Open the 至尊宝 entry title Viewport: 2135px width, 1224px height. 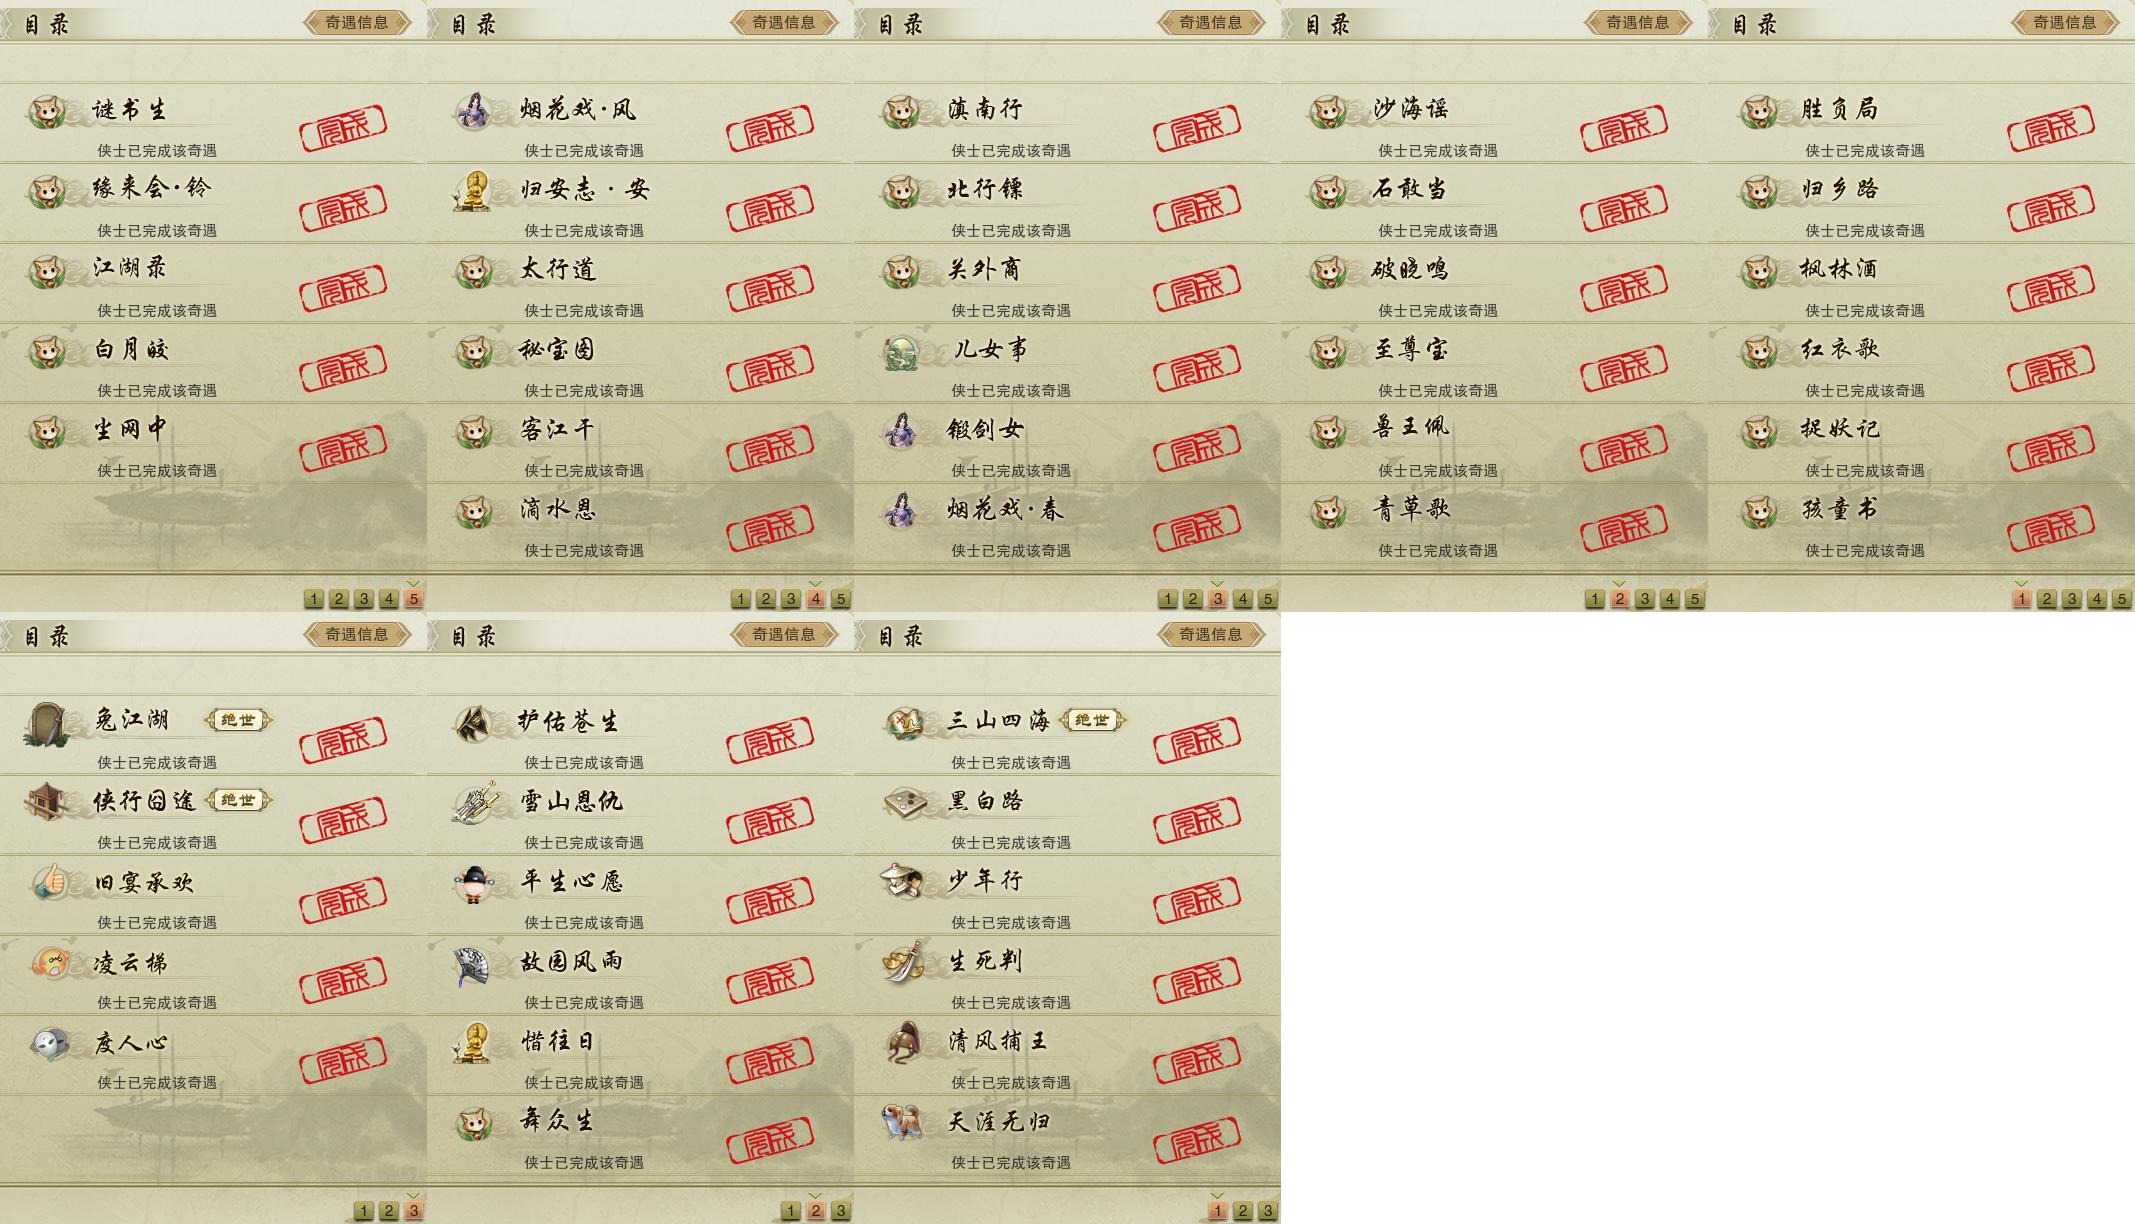(1411, 349)
